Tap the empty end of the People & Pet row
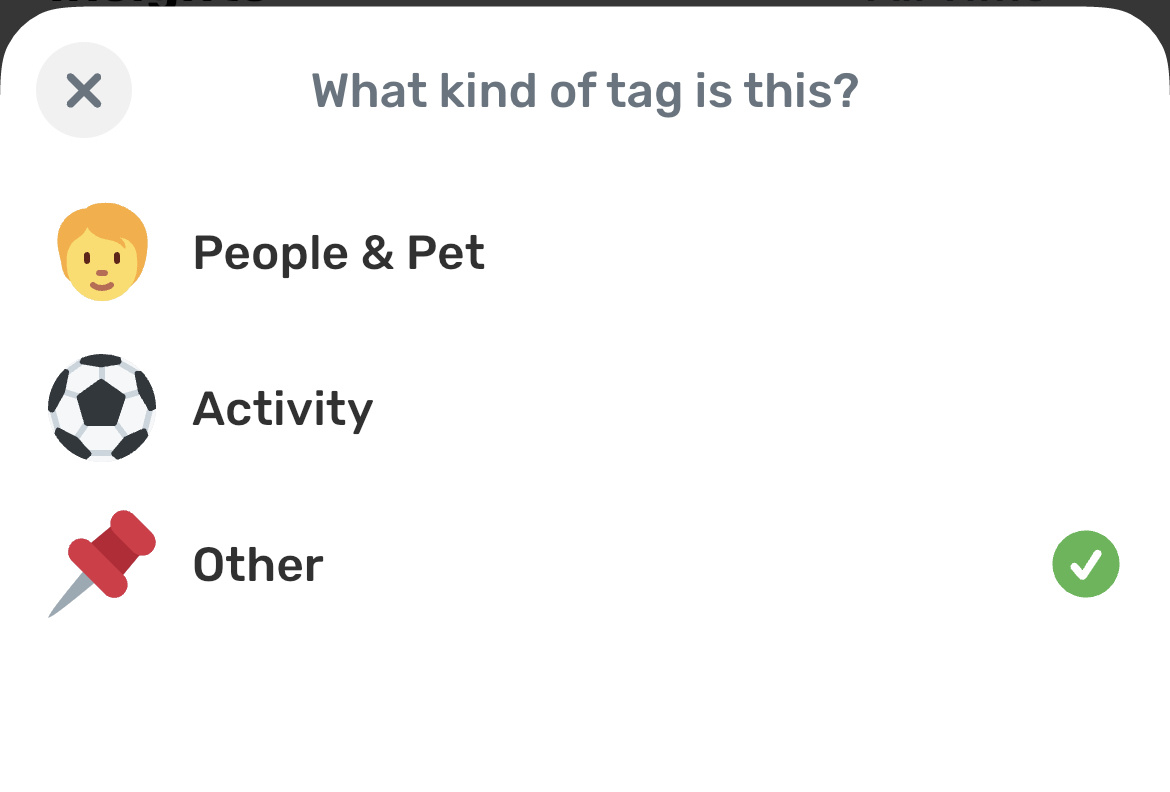1170x792 pixels. click(821, 252)
